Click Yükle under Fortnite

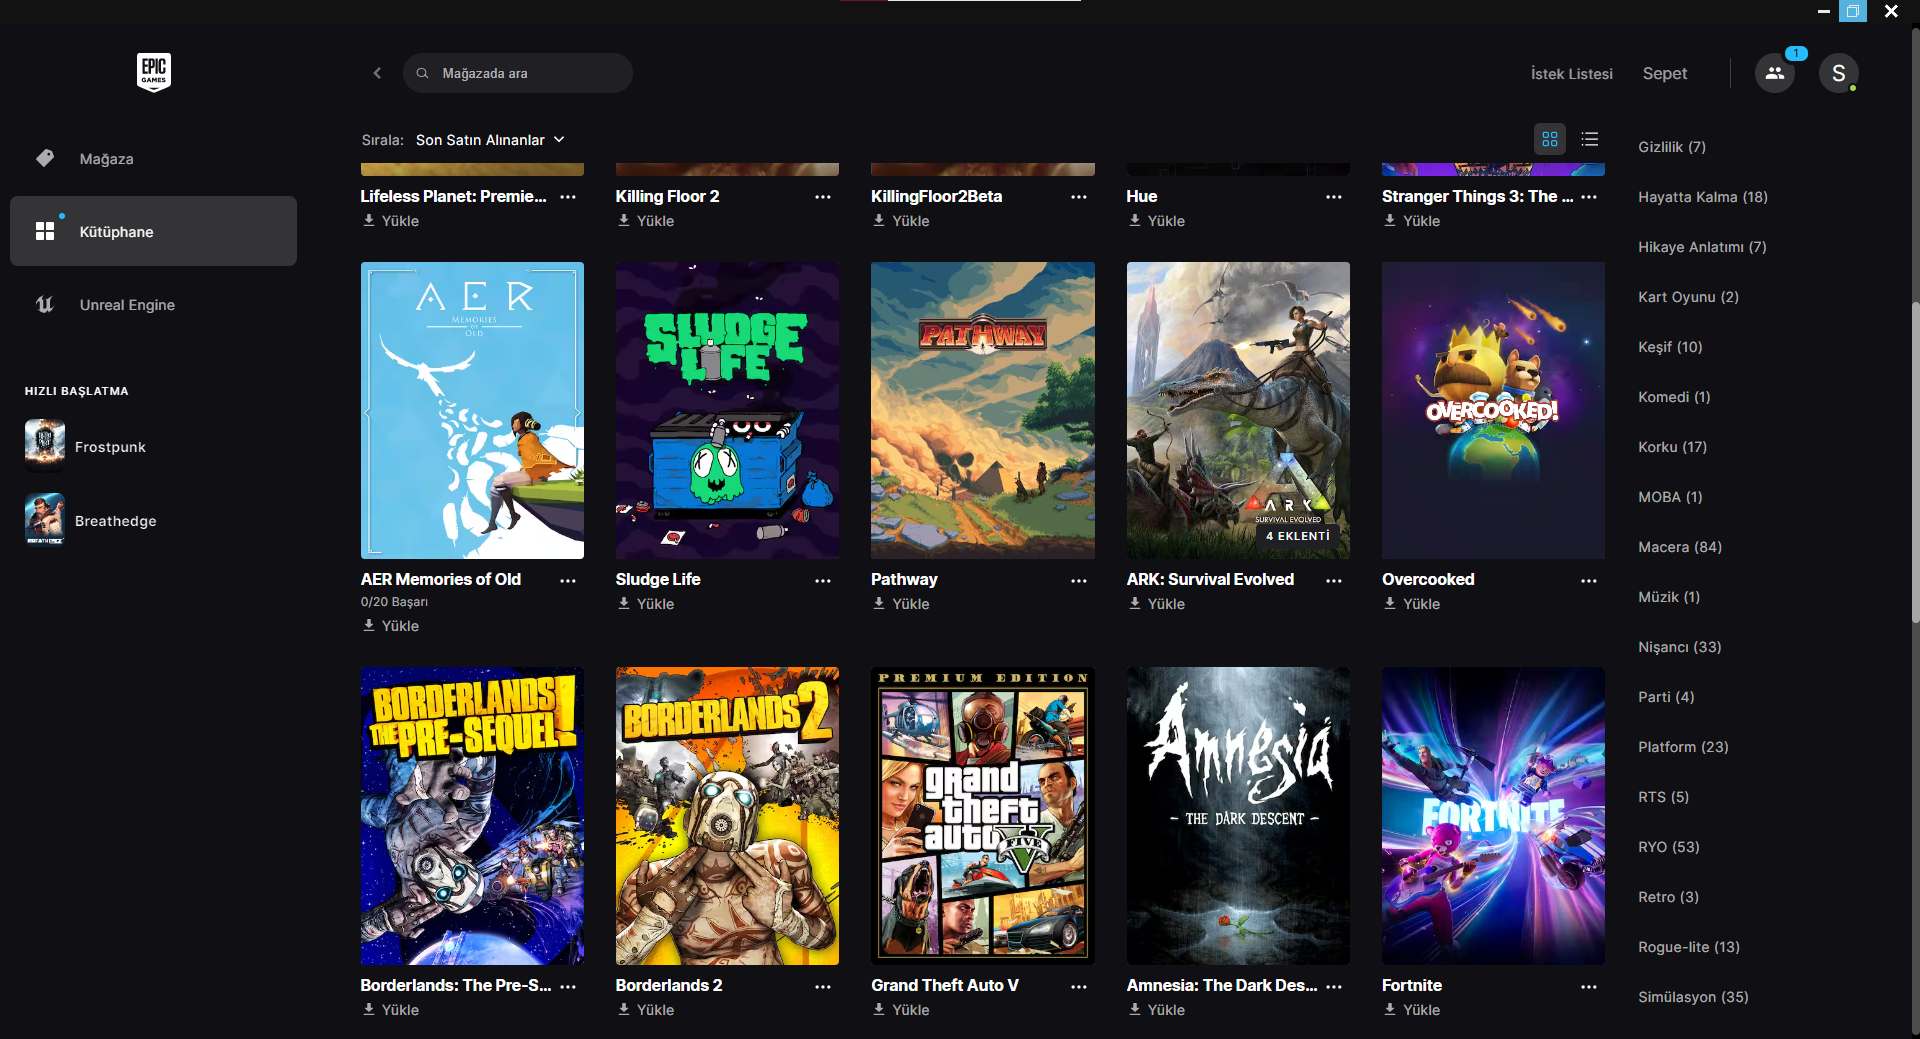pyautogui.click(x=1412, y=1010)
